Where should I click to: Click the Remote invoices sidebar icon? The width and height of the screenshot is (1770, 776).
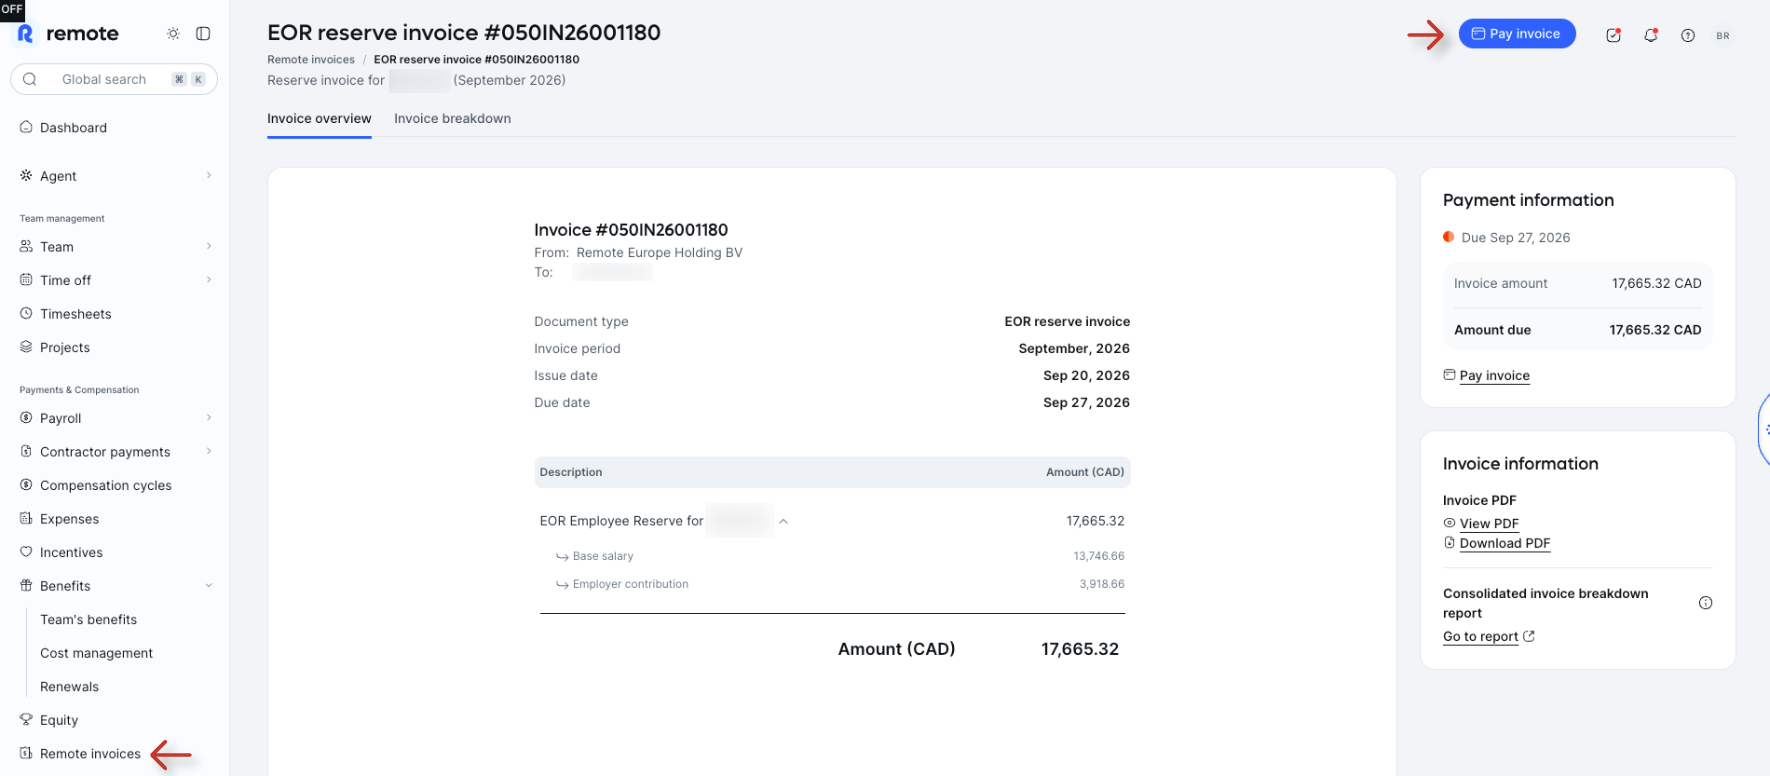[x=26, y=754]
